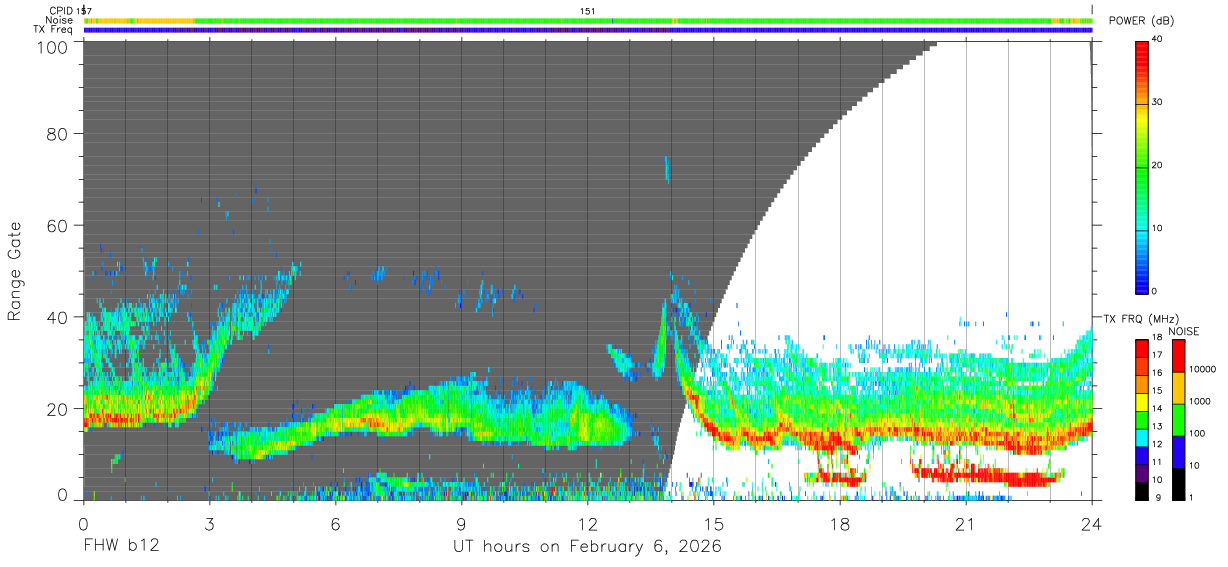
Task: Click the 20 tick on Range Gate axis
Action: click(56, 408)
